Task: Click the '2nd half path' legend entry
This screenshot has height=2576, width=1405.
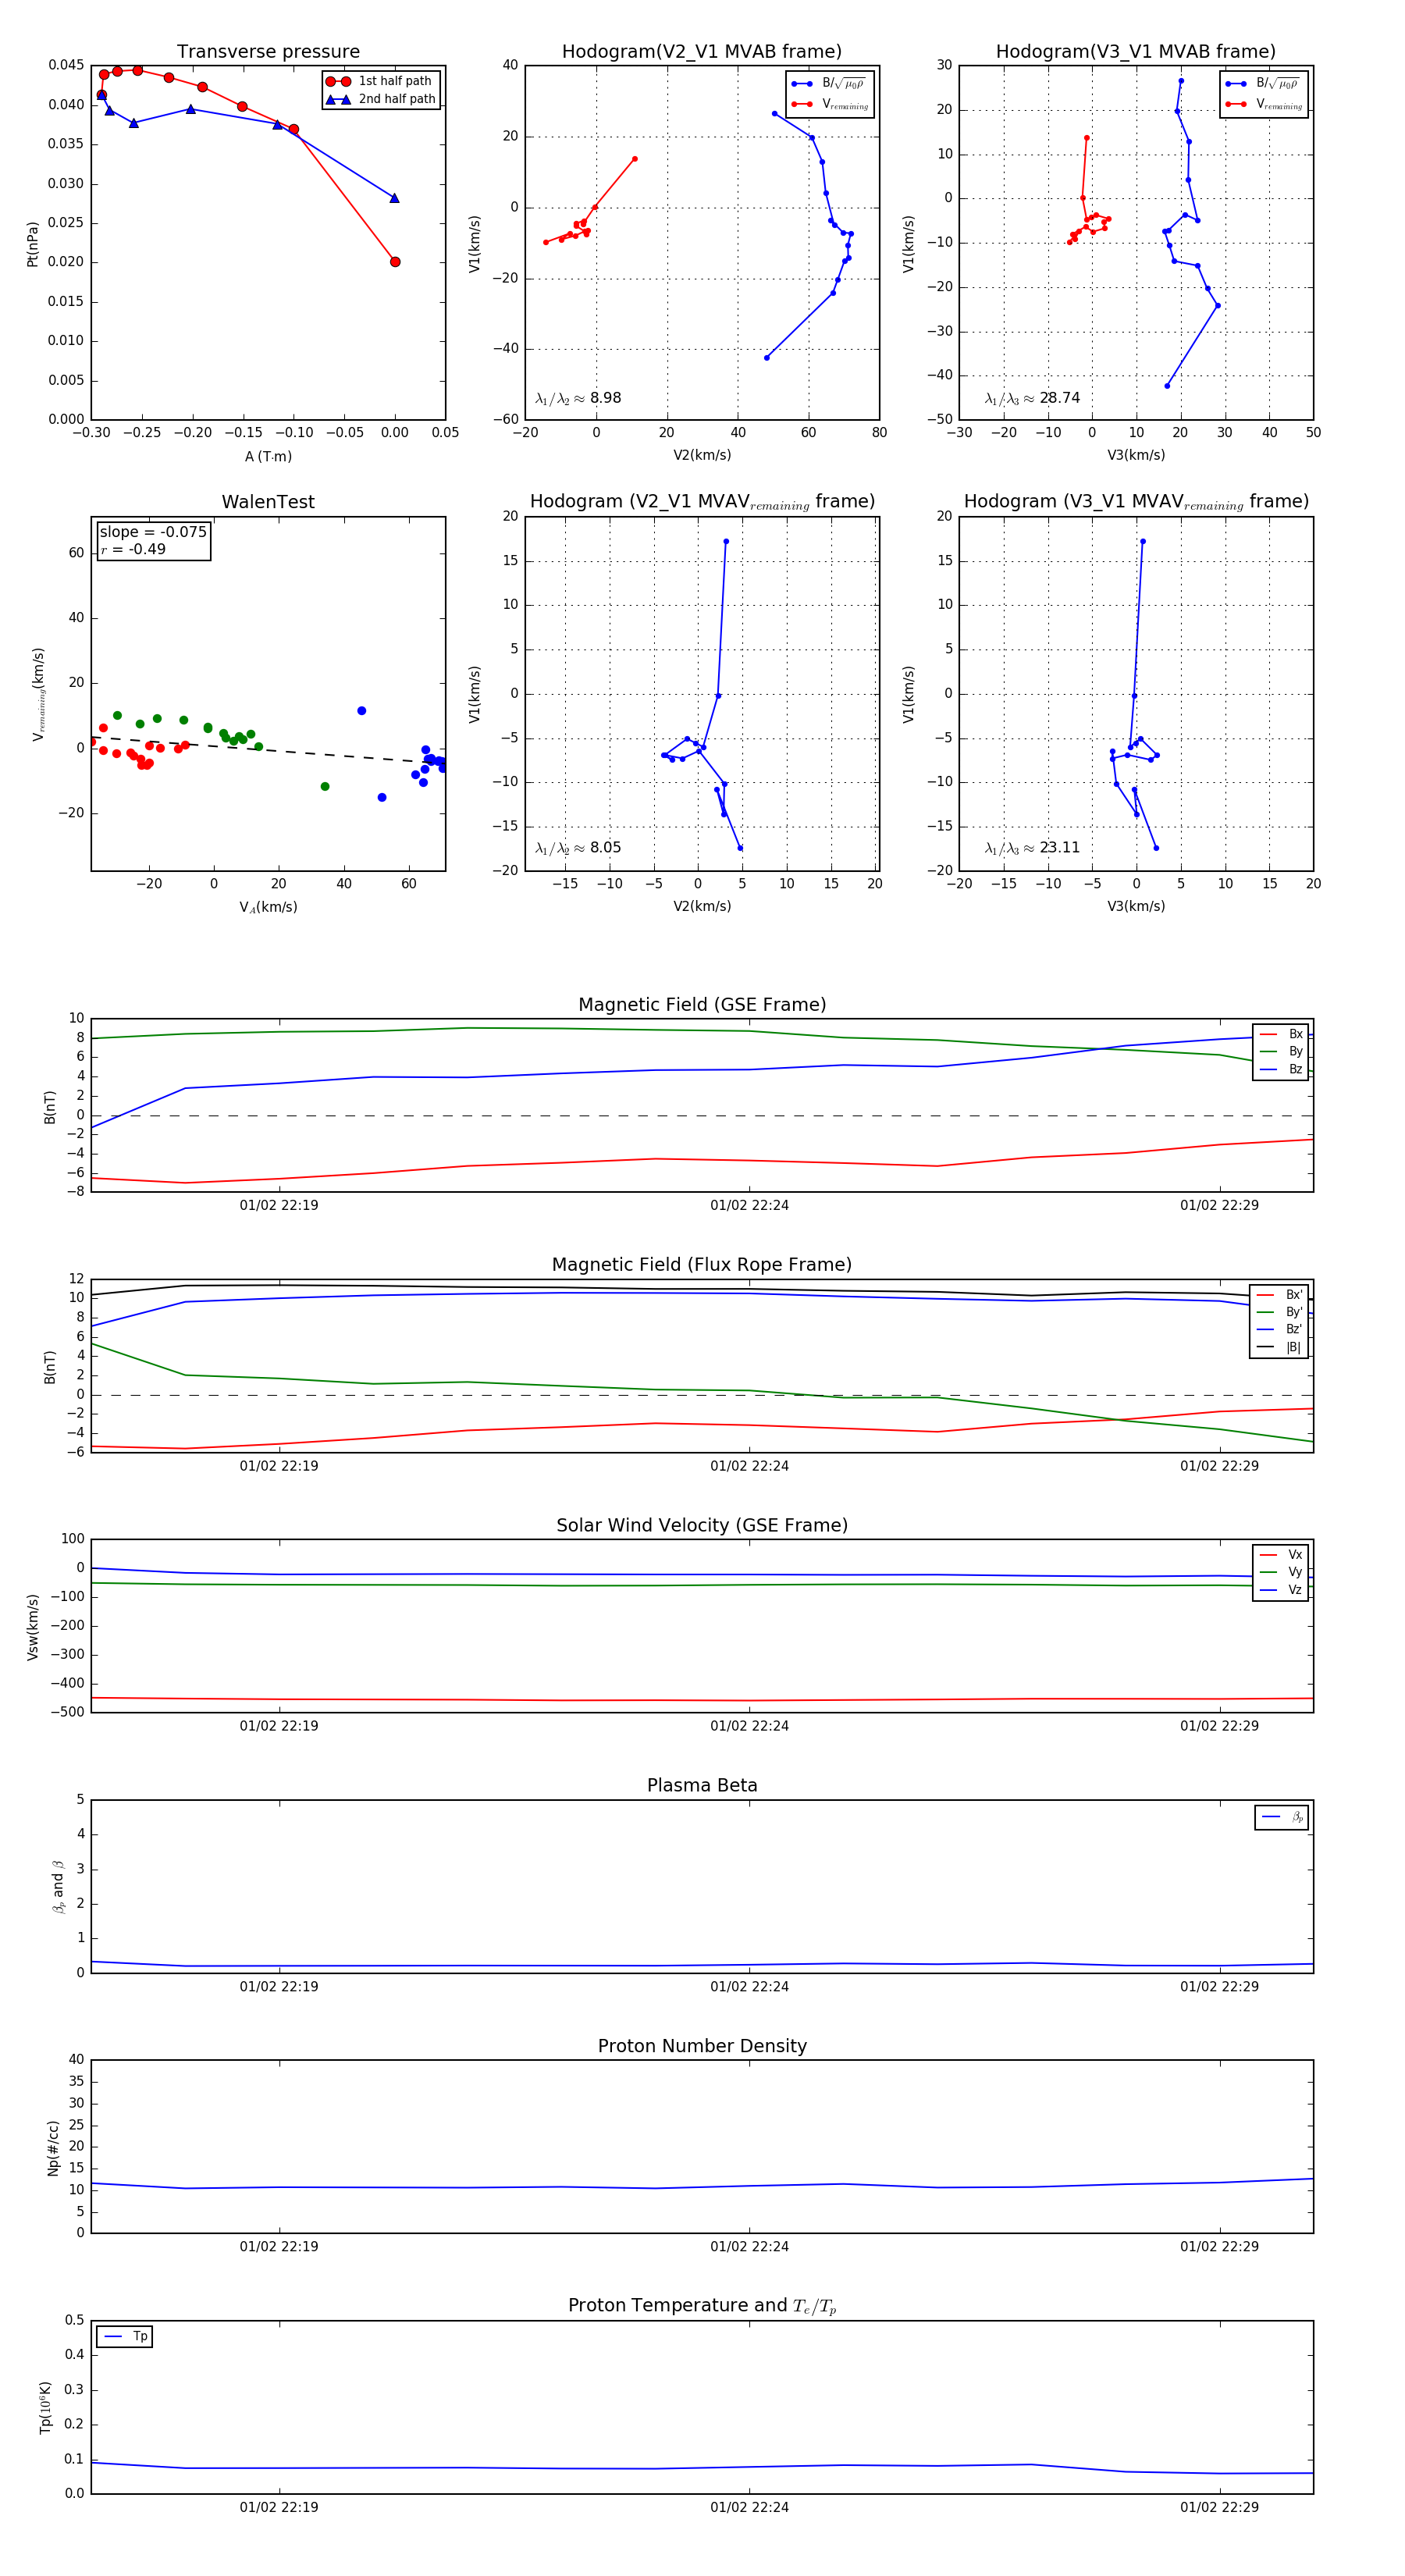Action: (380, 99)
